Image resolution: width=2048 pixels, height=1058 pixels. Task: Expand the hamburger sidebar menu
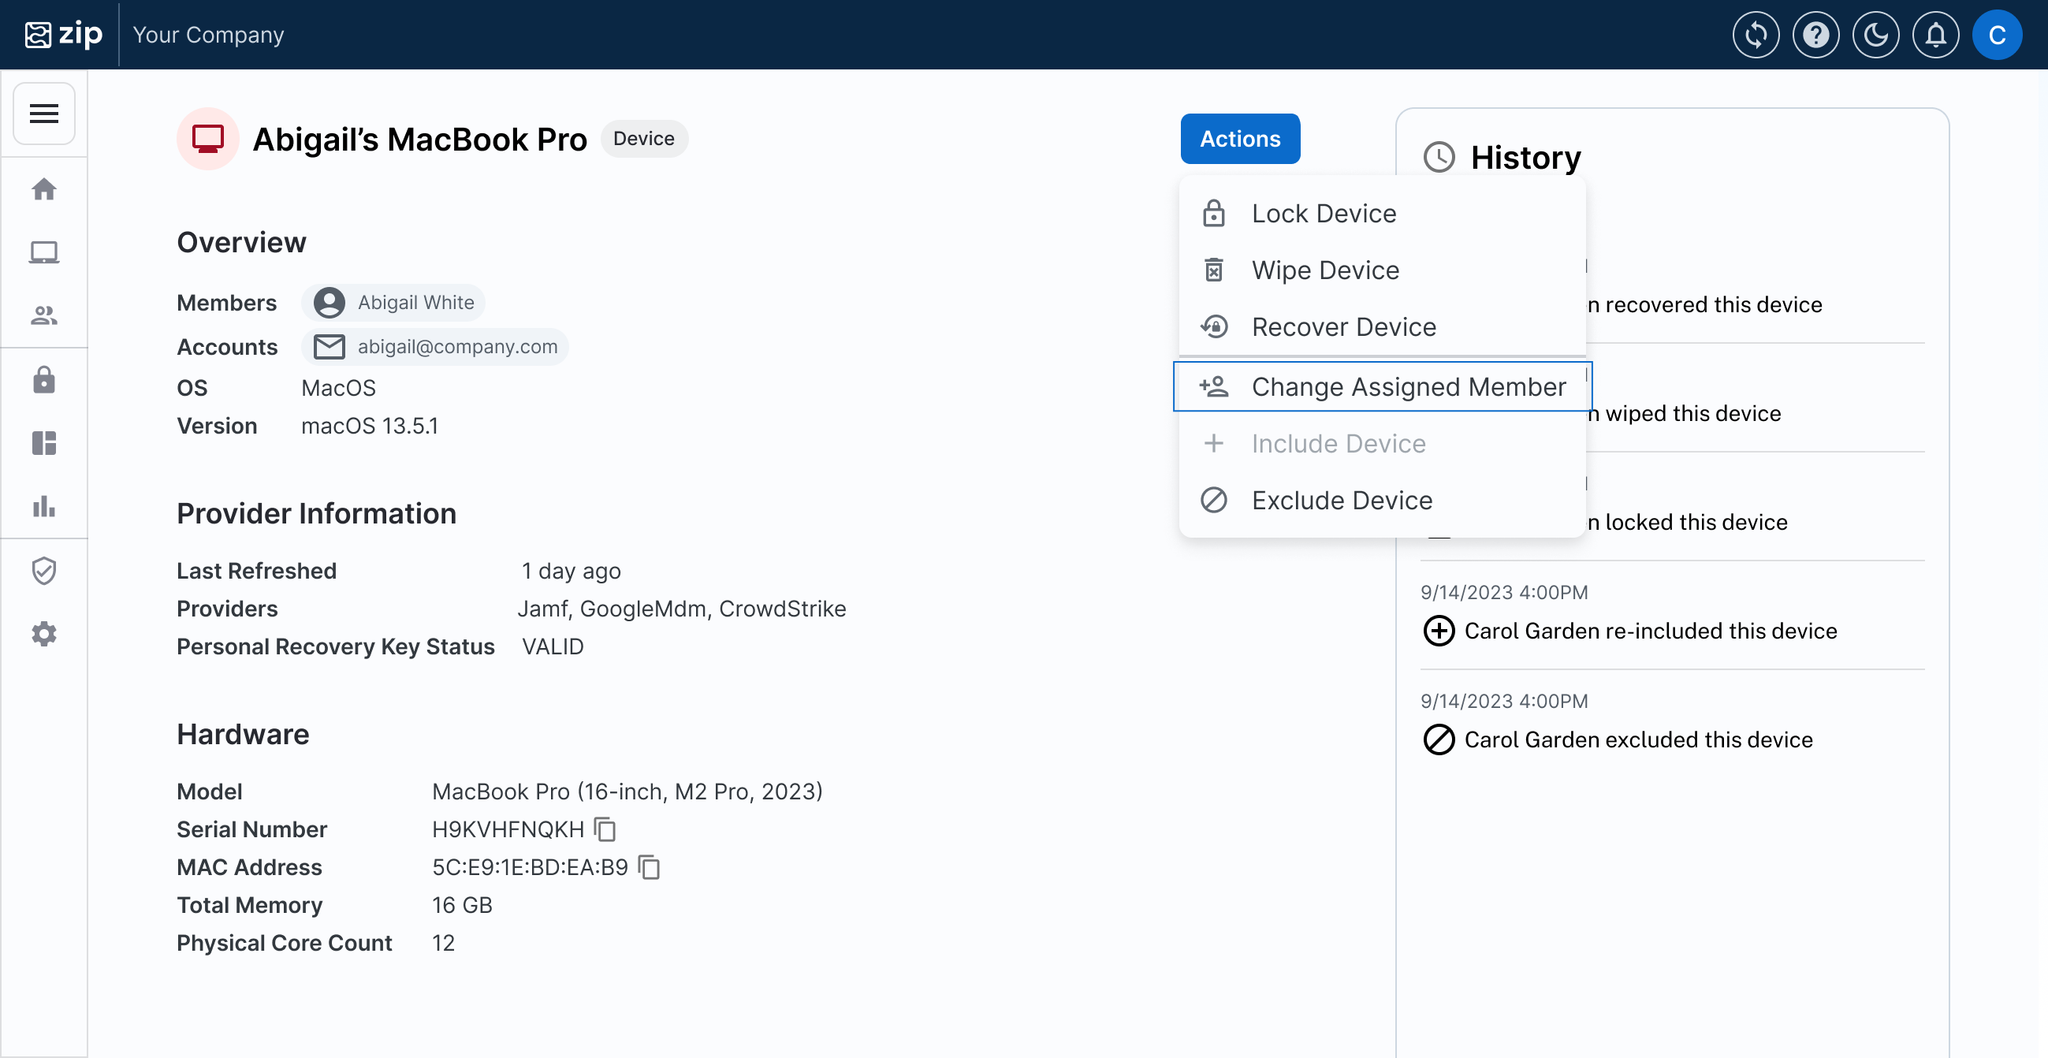point(44,114)
